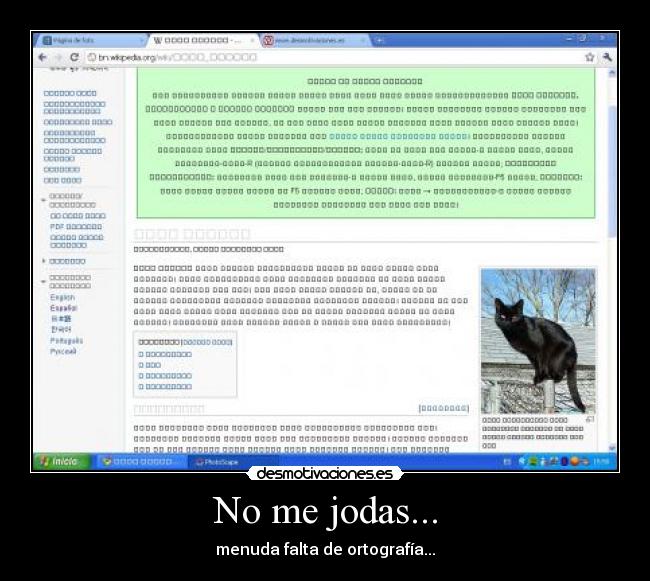The width and height of the screenshot is (650, 581).
Task: Click the browser forward arrow
Action: point(58,57)
